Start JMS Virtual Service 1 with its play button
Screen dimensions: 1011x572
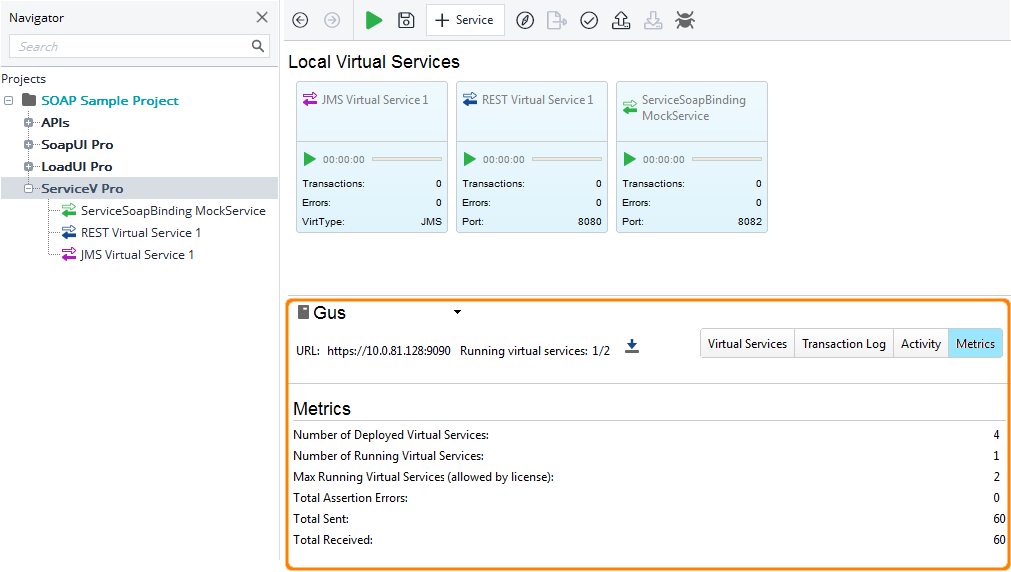(309, 159)
